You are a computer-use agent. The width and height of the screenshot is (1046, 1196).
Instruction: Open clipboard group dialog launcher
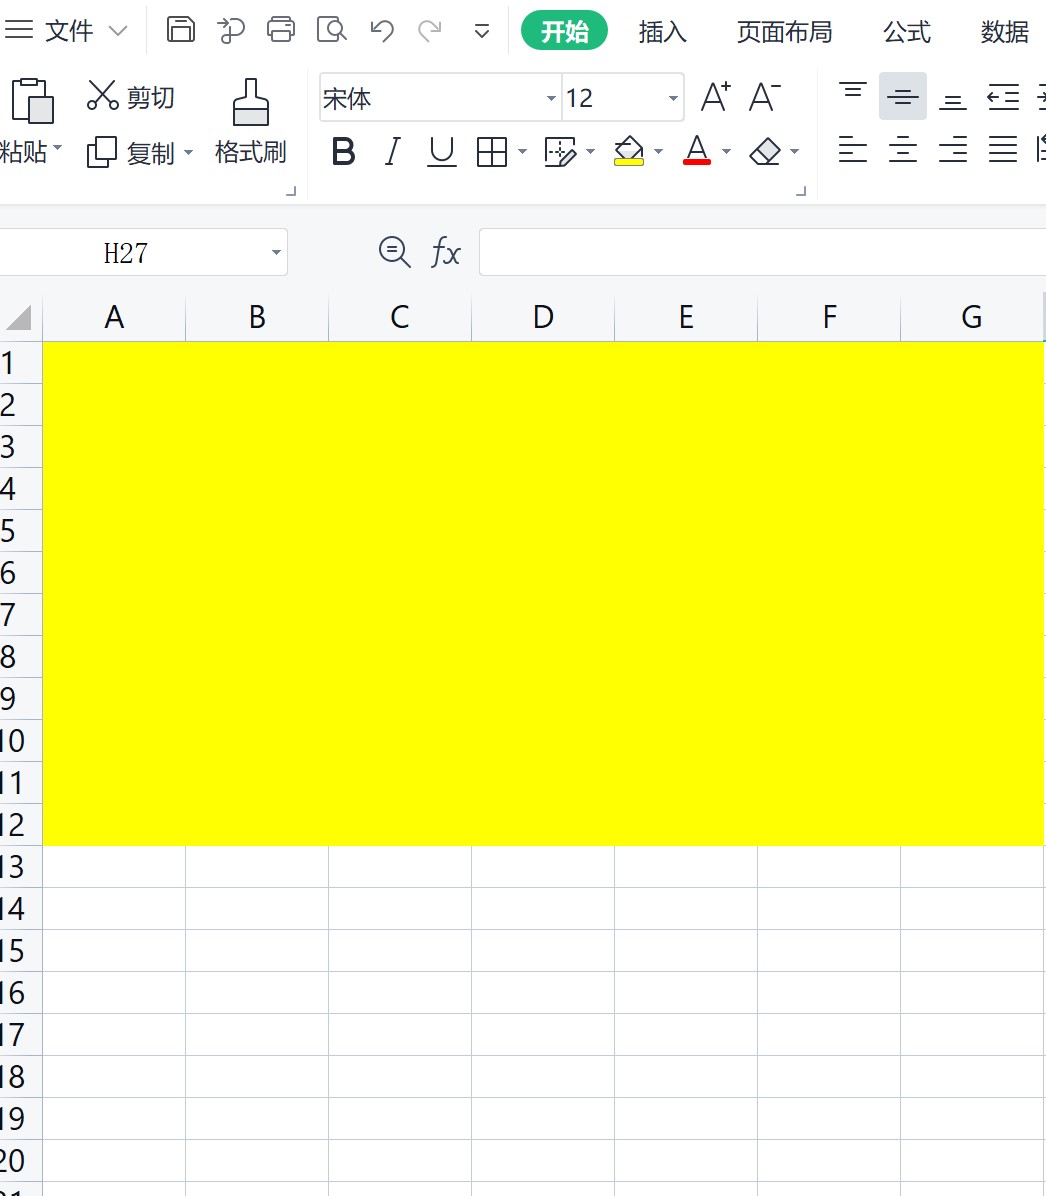[291, 191]
